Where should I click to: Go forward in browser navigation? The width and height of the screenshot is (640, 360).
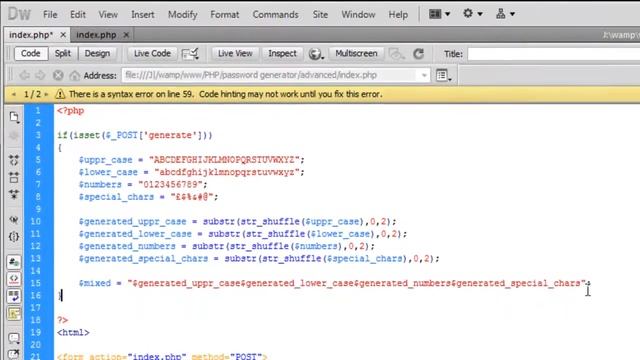40,76
